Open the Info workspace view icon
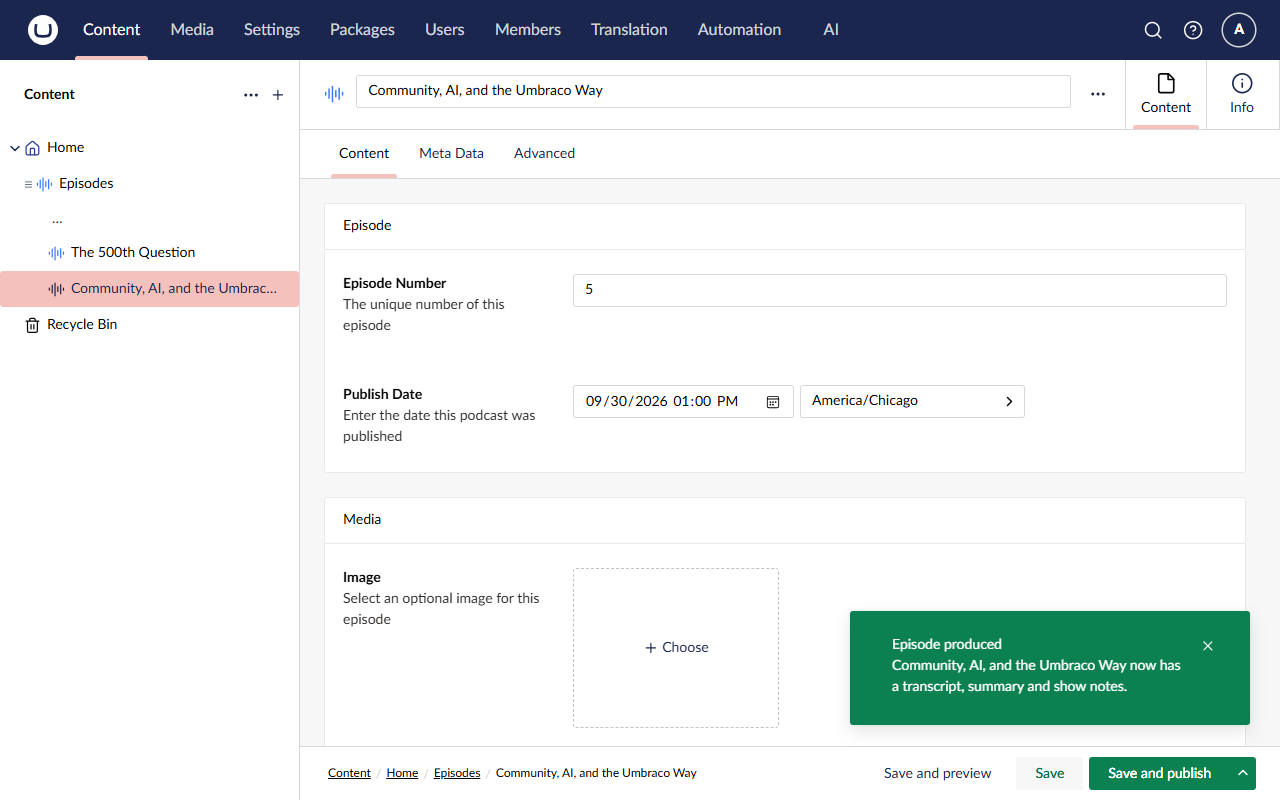The image size is (1280, 800). [x=1242, y=95]
